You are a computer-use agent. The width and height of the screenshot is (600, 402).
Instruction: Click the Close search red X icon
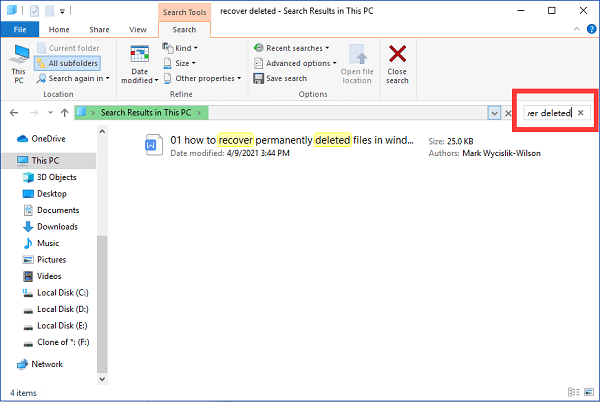[x=397, y=57]
